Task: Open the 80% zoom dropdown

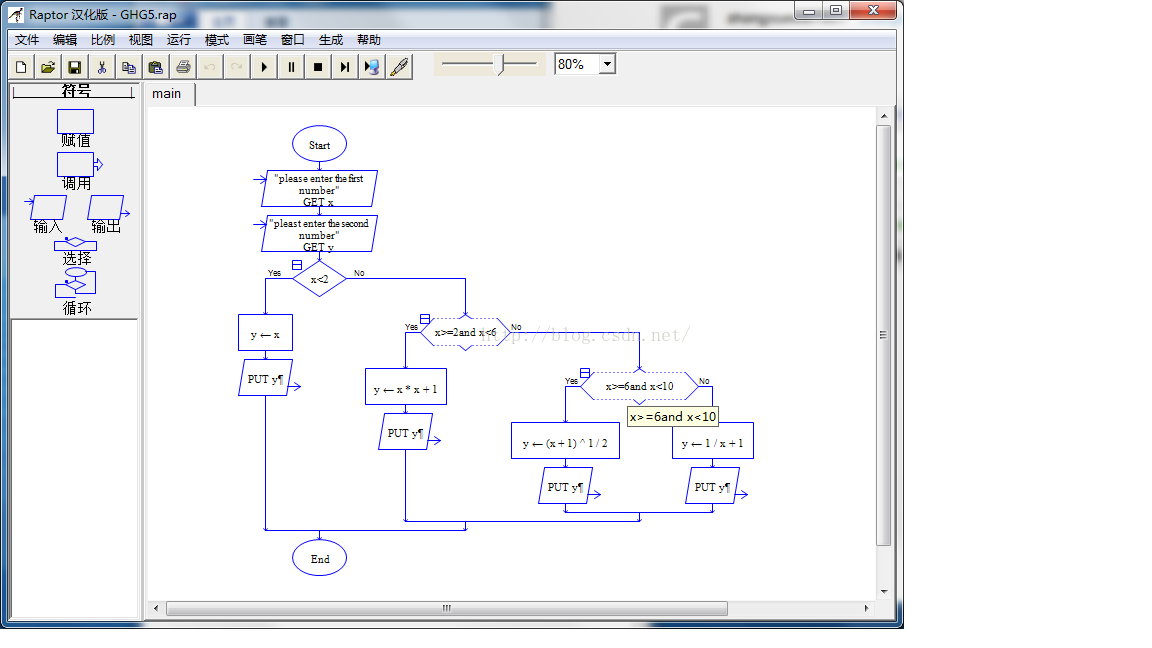Action: coord(608,65)
